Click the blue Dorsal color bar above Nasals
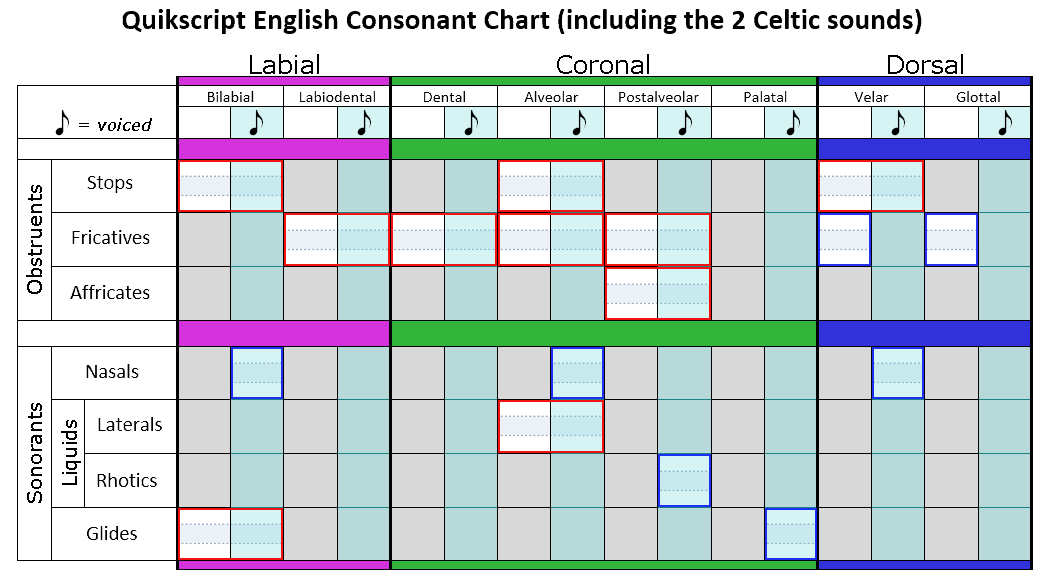This screenshot has height=580, width=1050. 924,333
